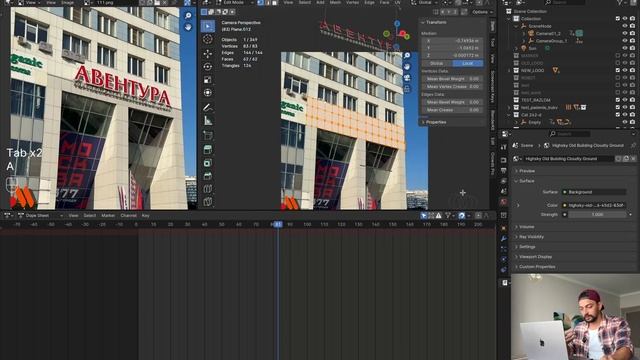Click the Surface Background shader field
The image size is (640, 360).
tap(594, 192)
